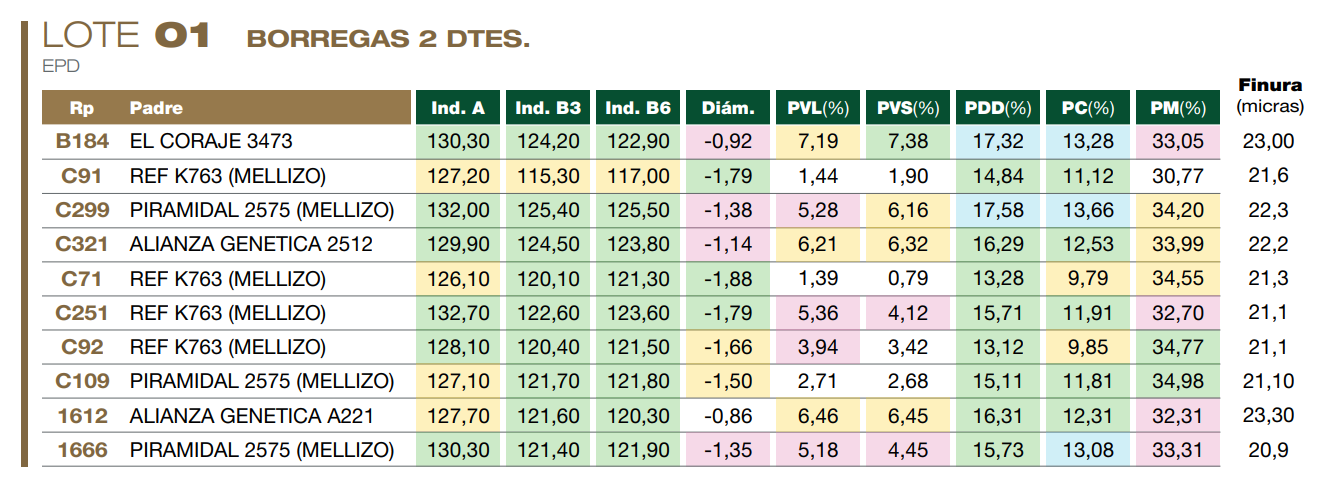
Task: Select Rp code 1666
Action: pos(82,450)
